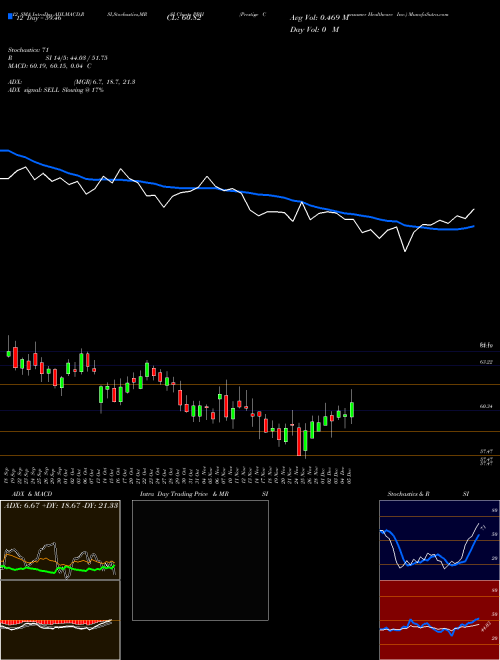Click the ADX indicator chart panel

click(x=60, y=540)
